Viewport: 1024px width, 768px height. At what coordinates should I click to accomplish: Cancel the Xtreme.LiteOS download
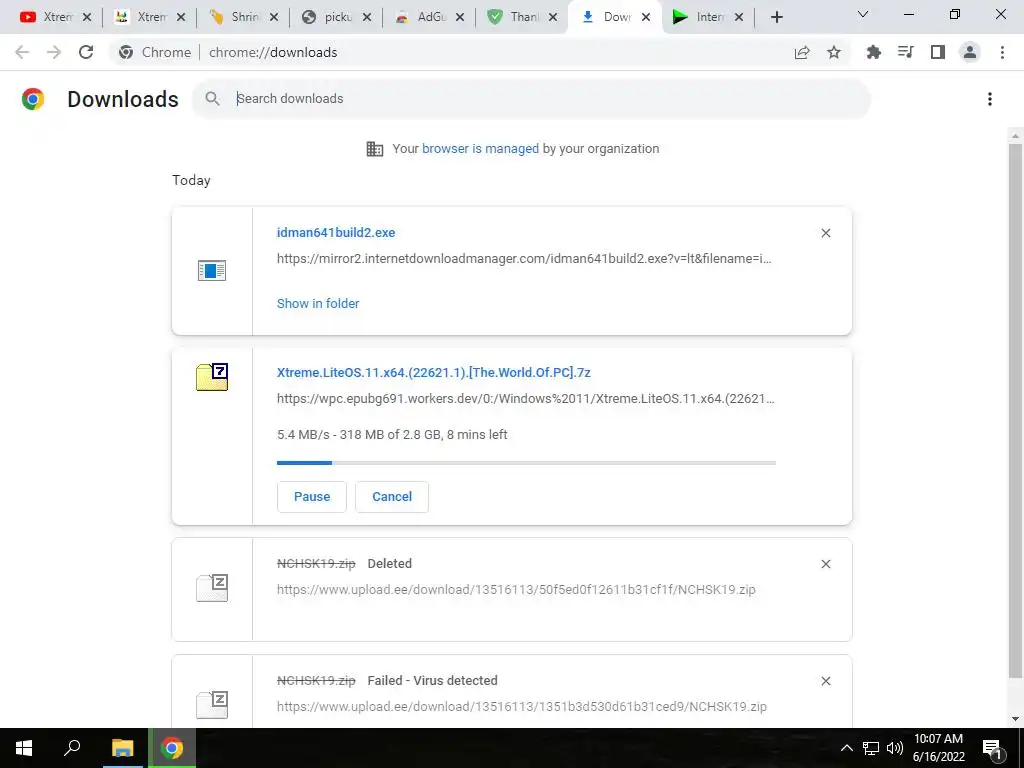click(392, 496)
